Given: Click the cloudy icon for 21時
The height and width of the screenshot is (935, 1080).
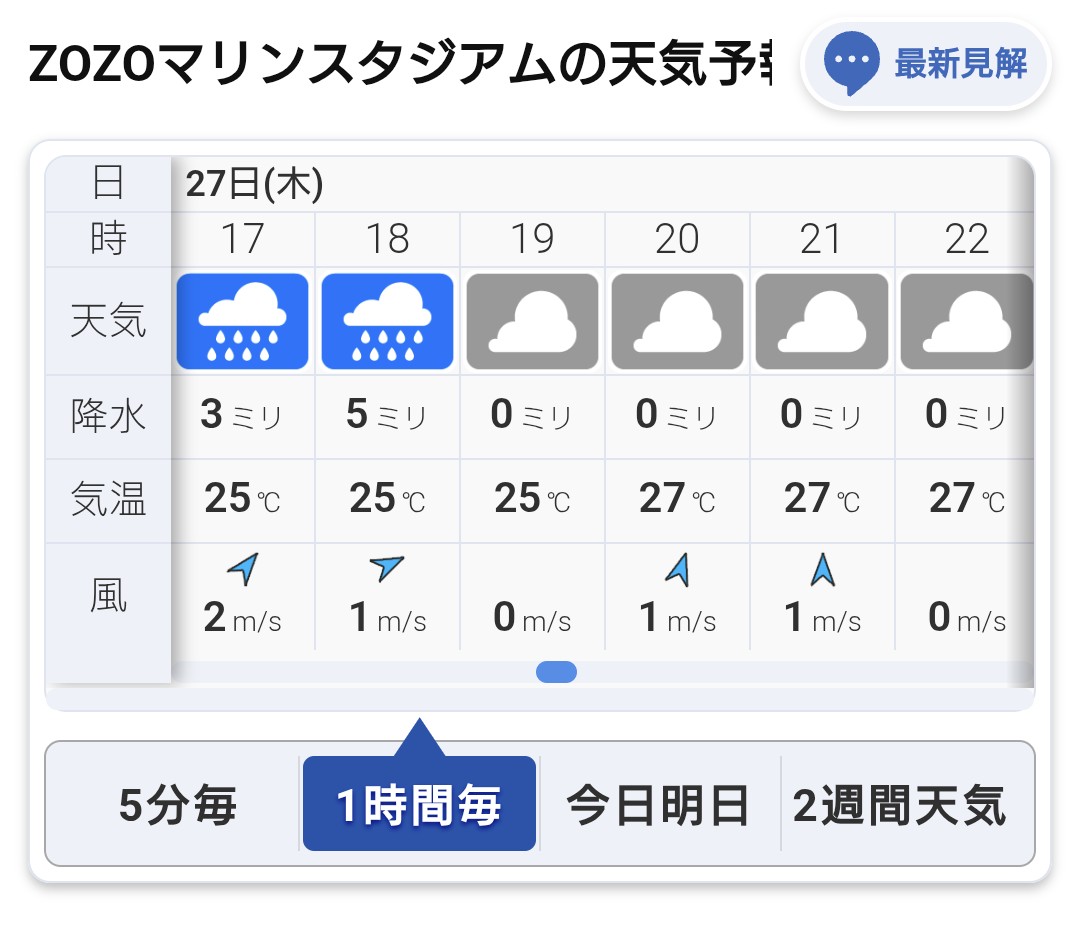Looking at the screenshot, I should tap(822, 321).
